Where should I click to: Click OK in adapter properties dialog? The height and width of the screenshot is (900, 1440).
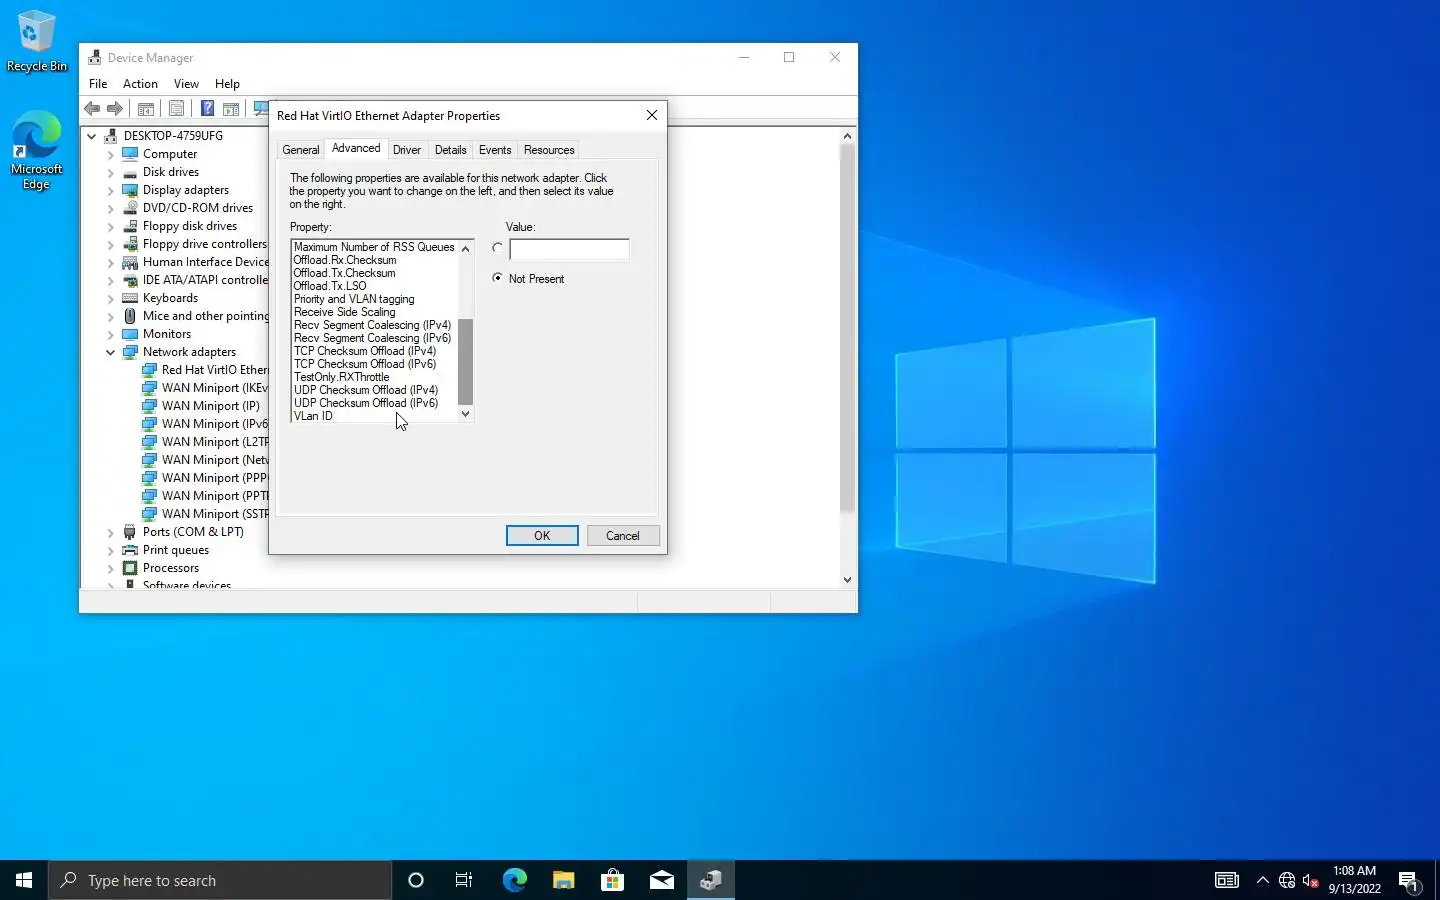pos(542,536)
